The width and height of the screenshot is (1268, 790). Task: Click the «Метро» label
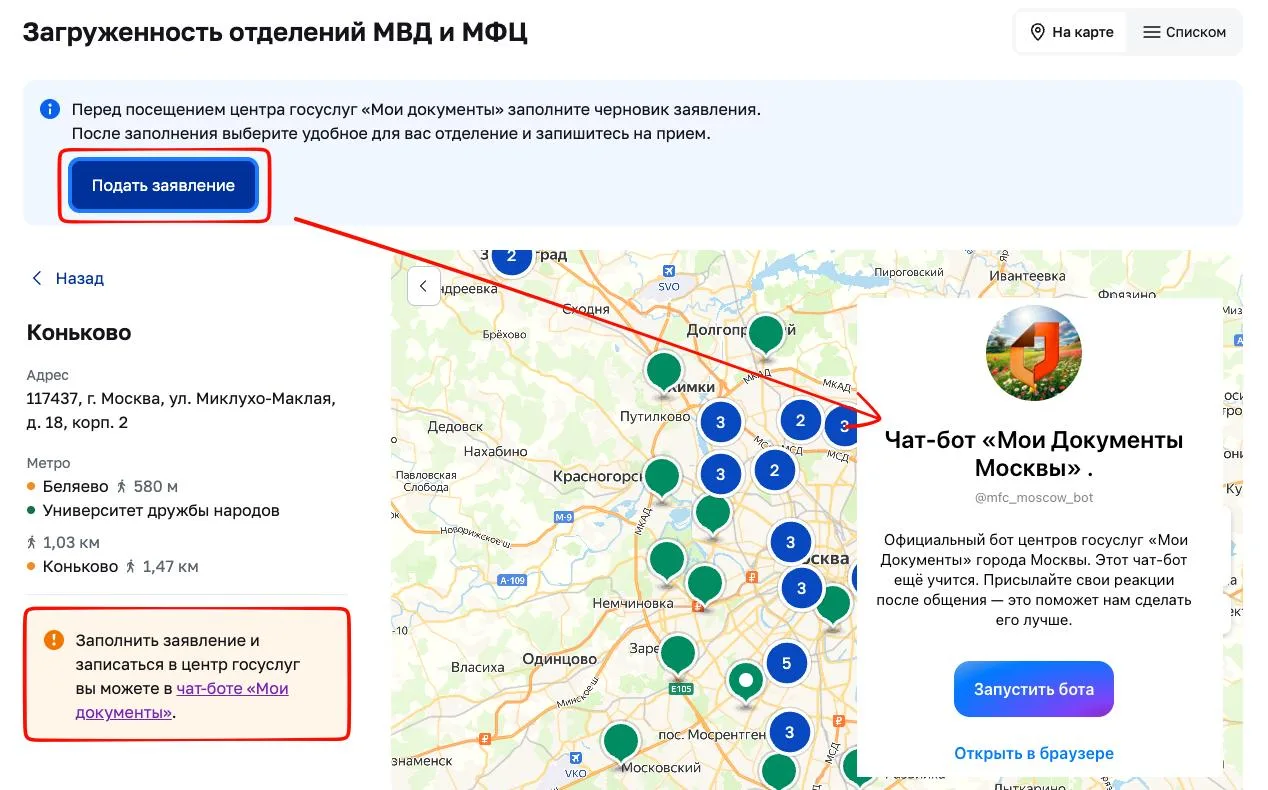(x=49, y=464)
